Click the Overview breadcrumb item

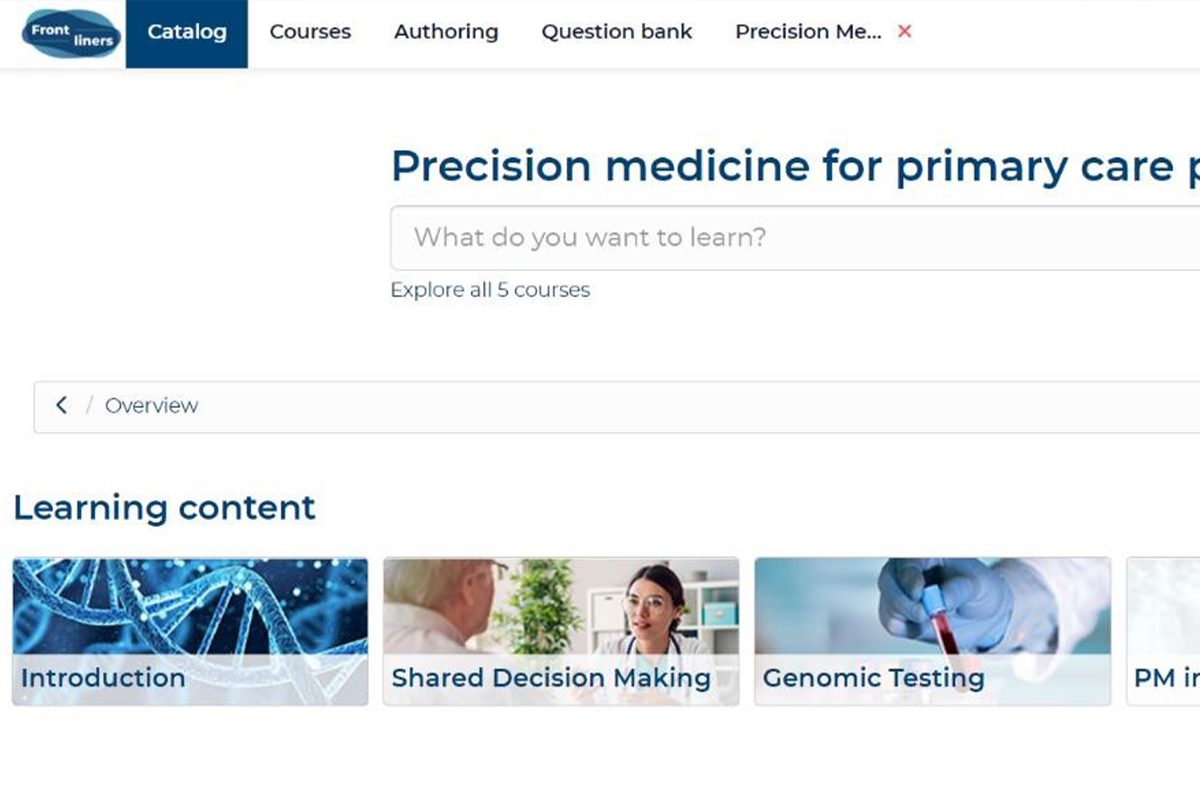point(151,406)
